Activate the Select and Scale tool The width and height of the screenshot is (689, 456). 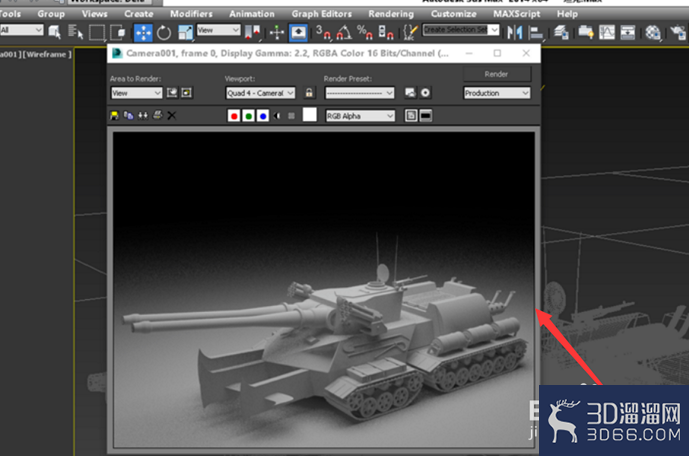coord(185,33)
